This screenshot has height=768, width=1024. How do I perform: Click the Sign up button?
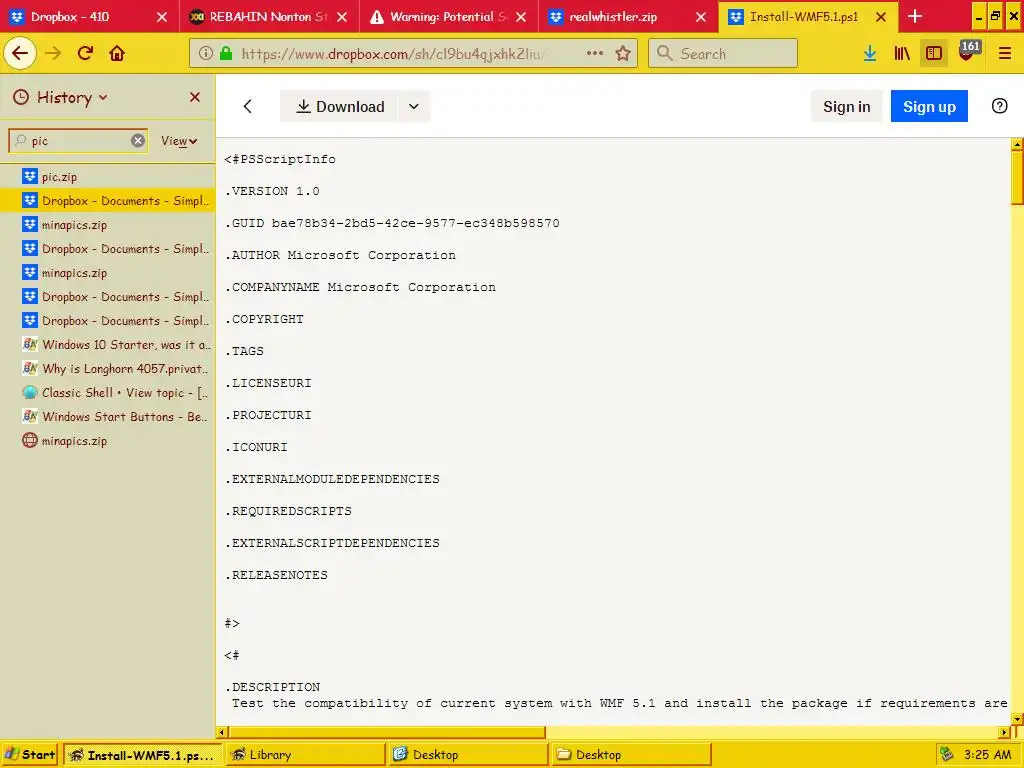tap(929, 106)
